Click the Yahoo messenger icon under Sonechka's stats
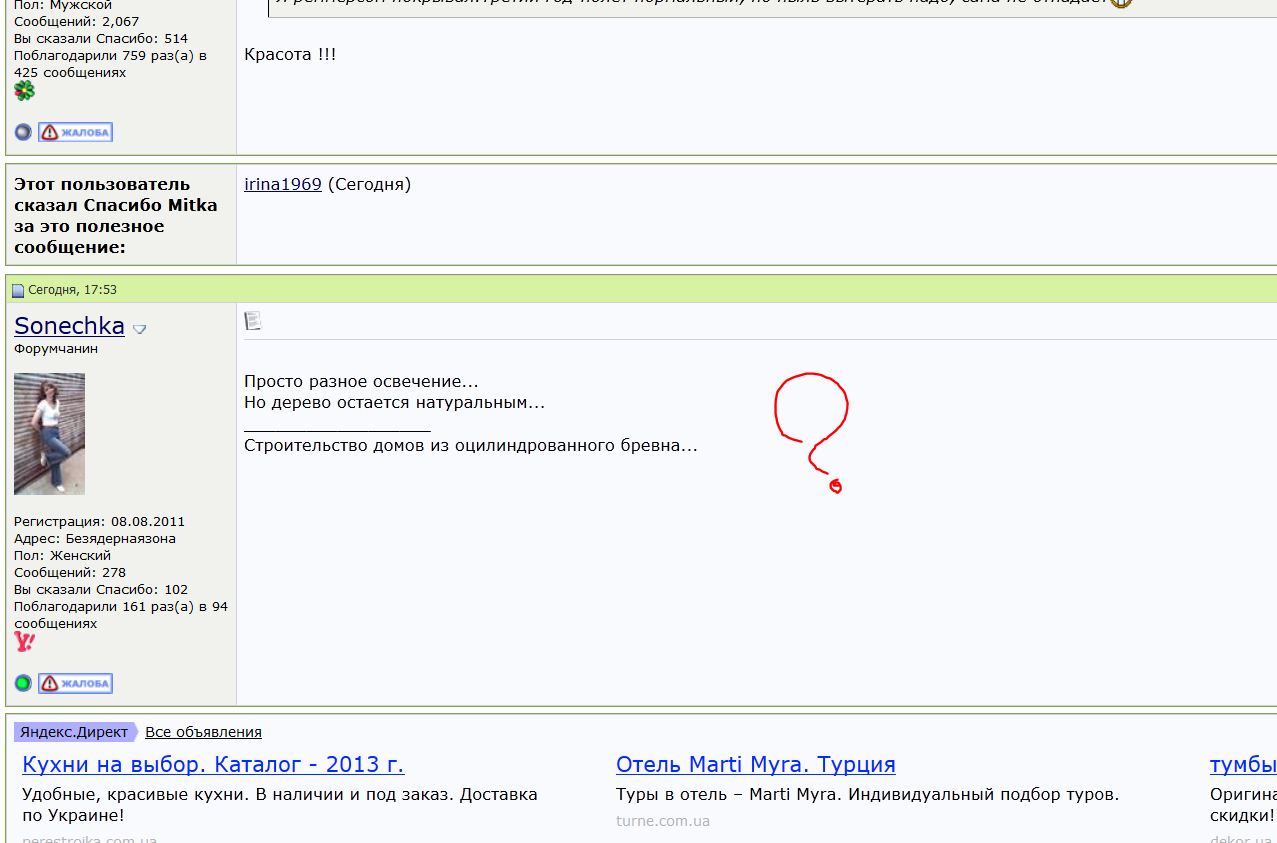Image resolution: width=1277 pixels, height=843 pixels. (24, 642)
